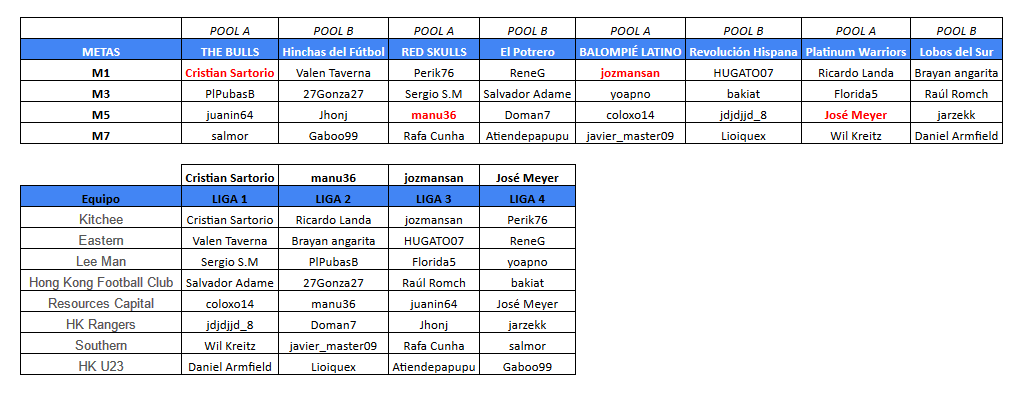The height and width of the screenshot is (394, 1019).
Task: Select the Gaboo99 cell under LIGA 4
Action: [527, 367]
